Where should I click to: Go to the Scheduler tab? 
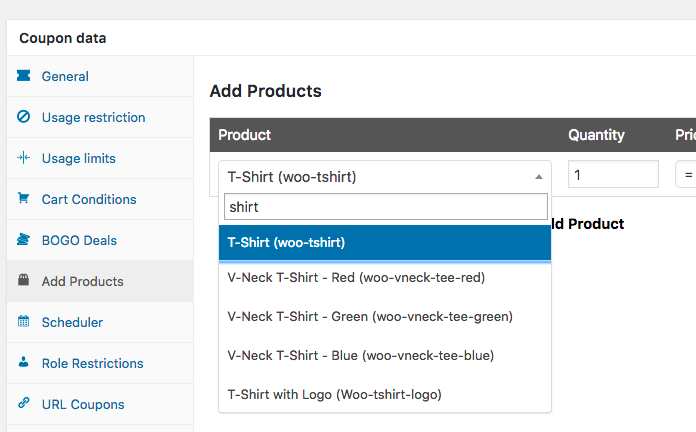[x=72, y=322]
